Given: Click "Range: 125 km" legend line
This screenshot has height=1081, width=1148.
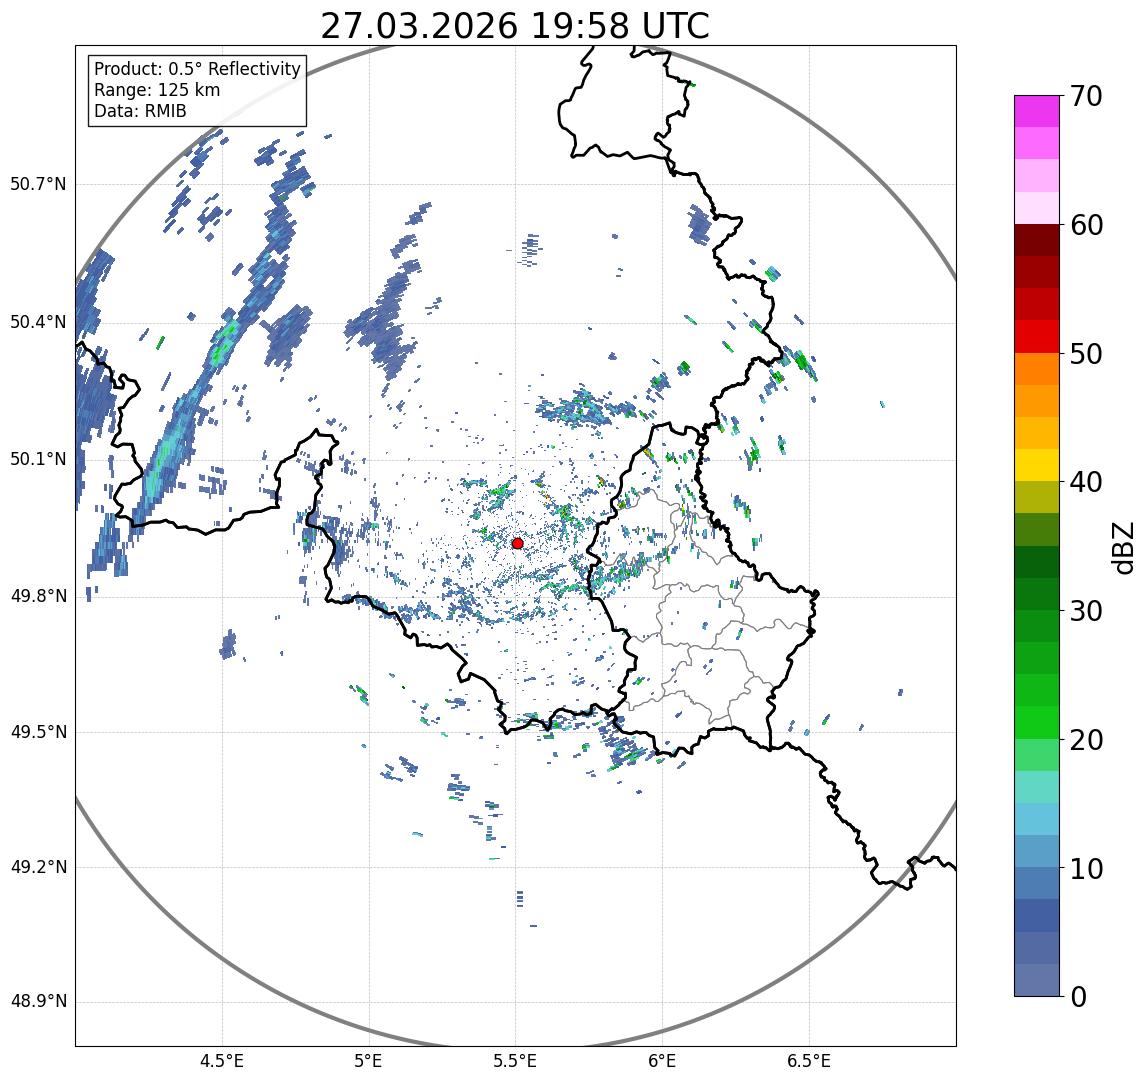Looking at the screenshot, I should [x=157, y=90].
